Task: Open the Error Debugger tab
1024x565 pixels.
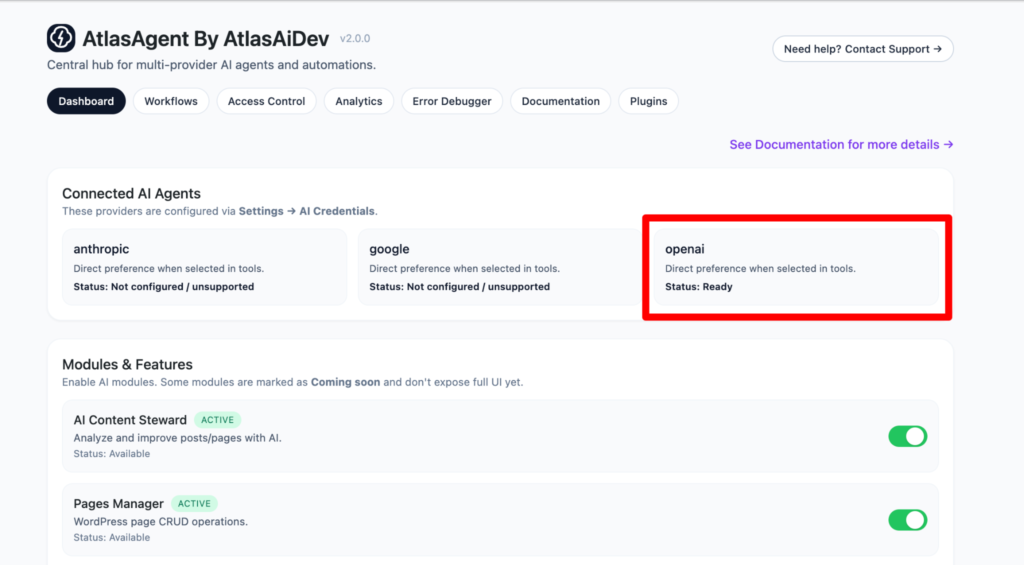Action: point(452,101)
